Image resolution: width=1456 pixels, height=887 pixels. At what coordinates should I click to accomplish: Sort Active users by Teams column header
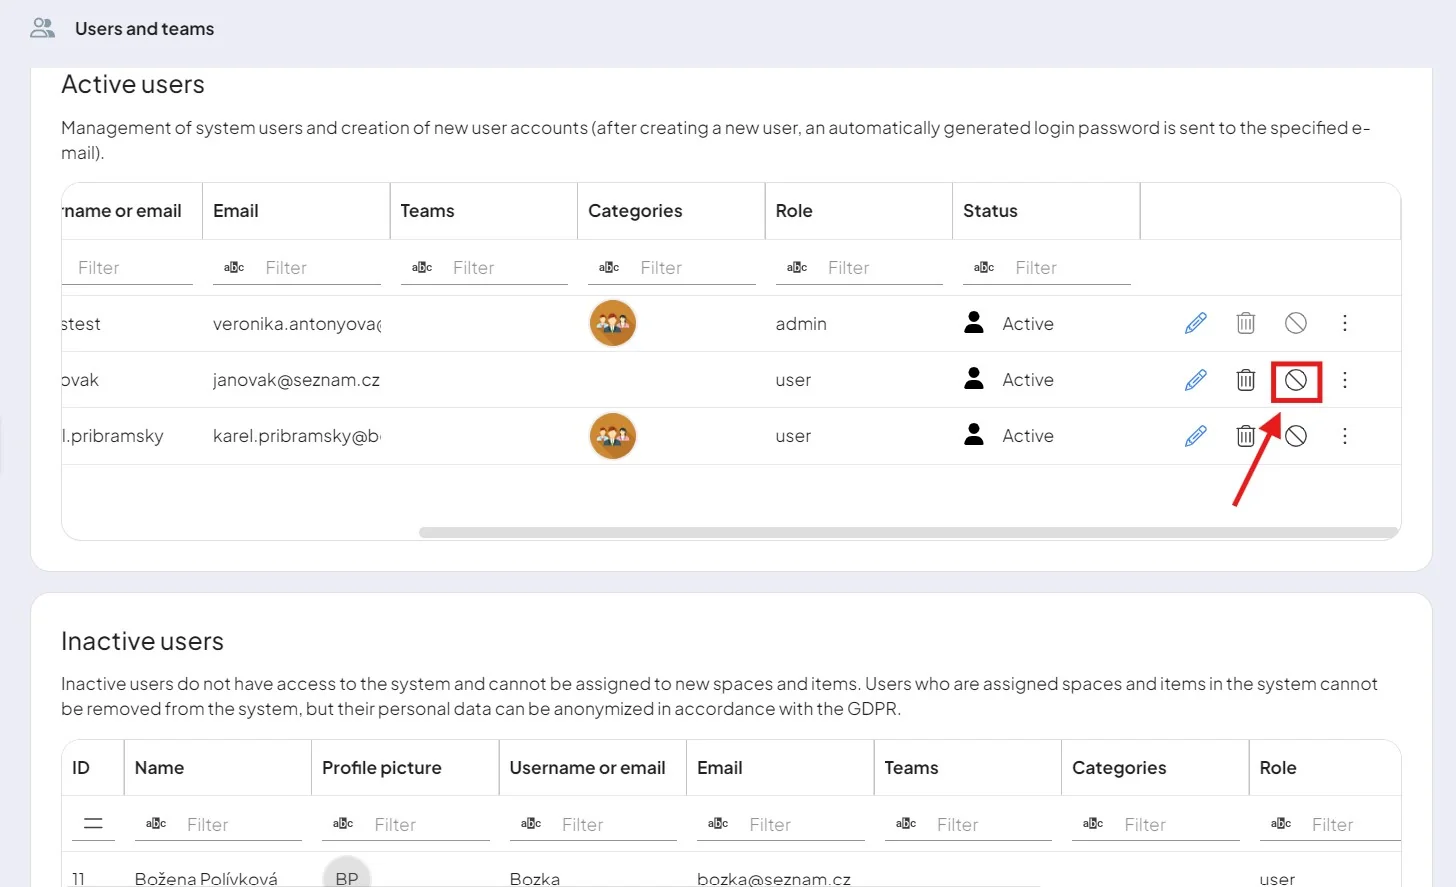484,211
